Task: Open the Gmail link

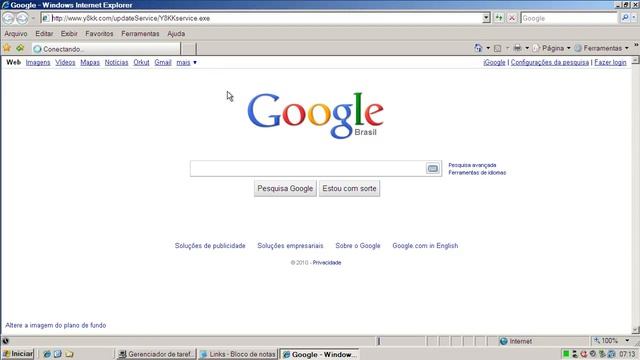Action: tap(163, 62)
